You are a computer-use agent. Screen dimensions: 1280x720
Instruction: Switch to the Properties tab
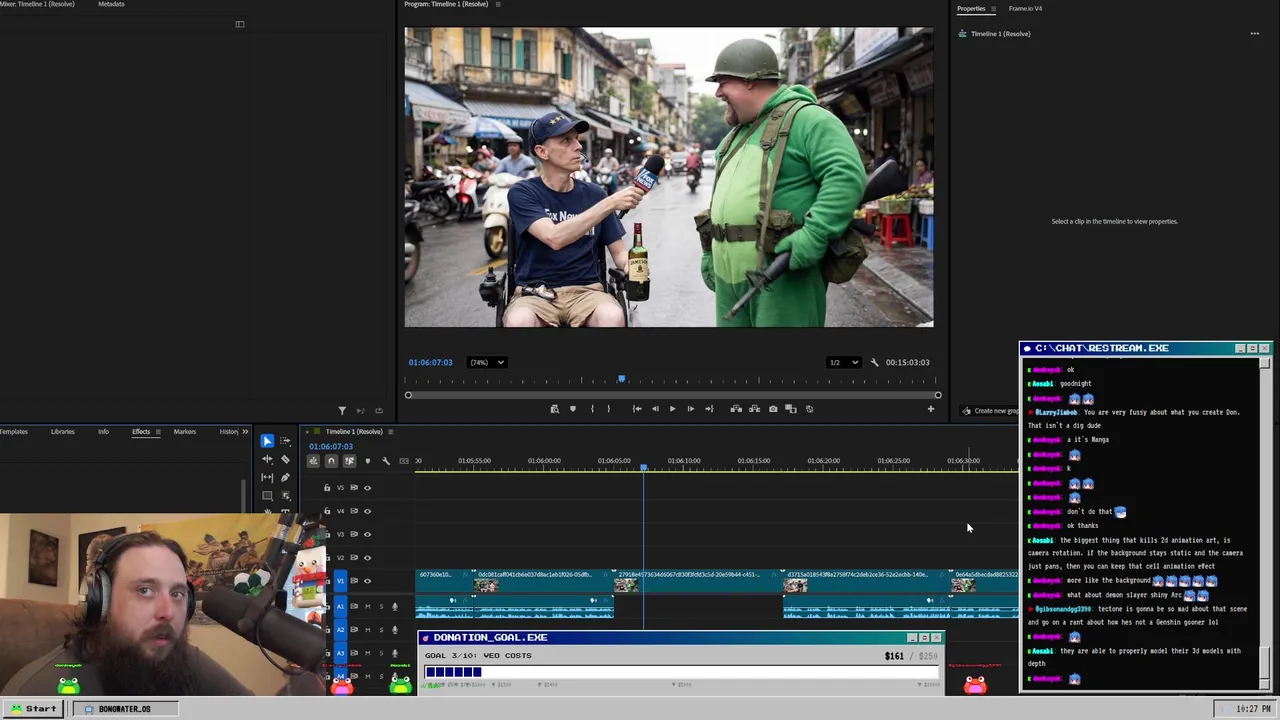(971, 8)
